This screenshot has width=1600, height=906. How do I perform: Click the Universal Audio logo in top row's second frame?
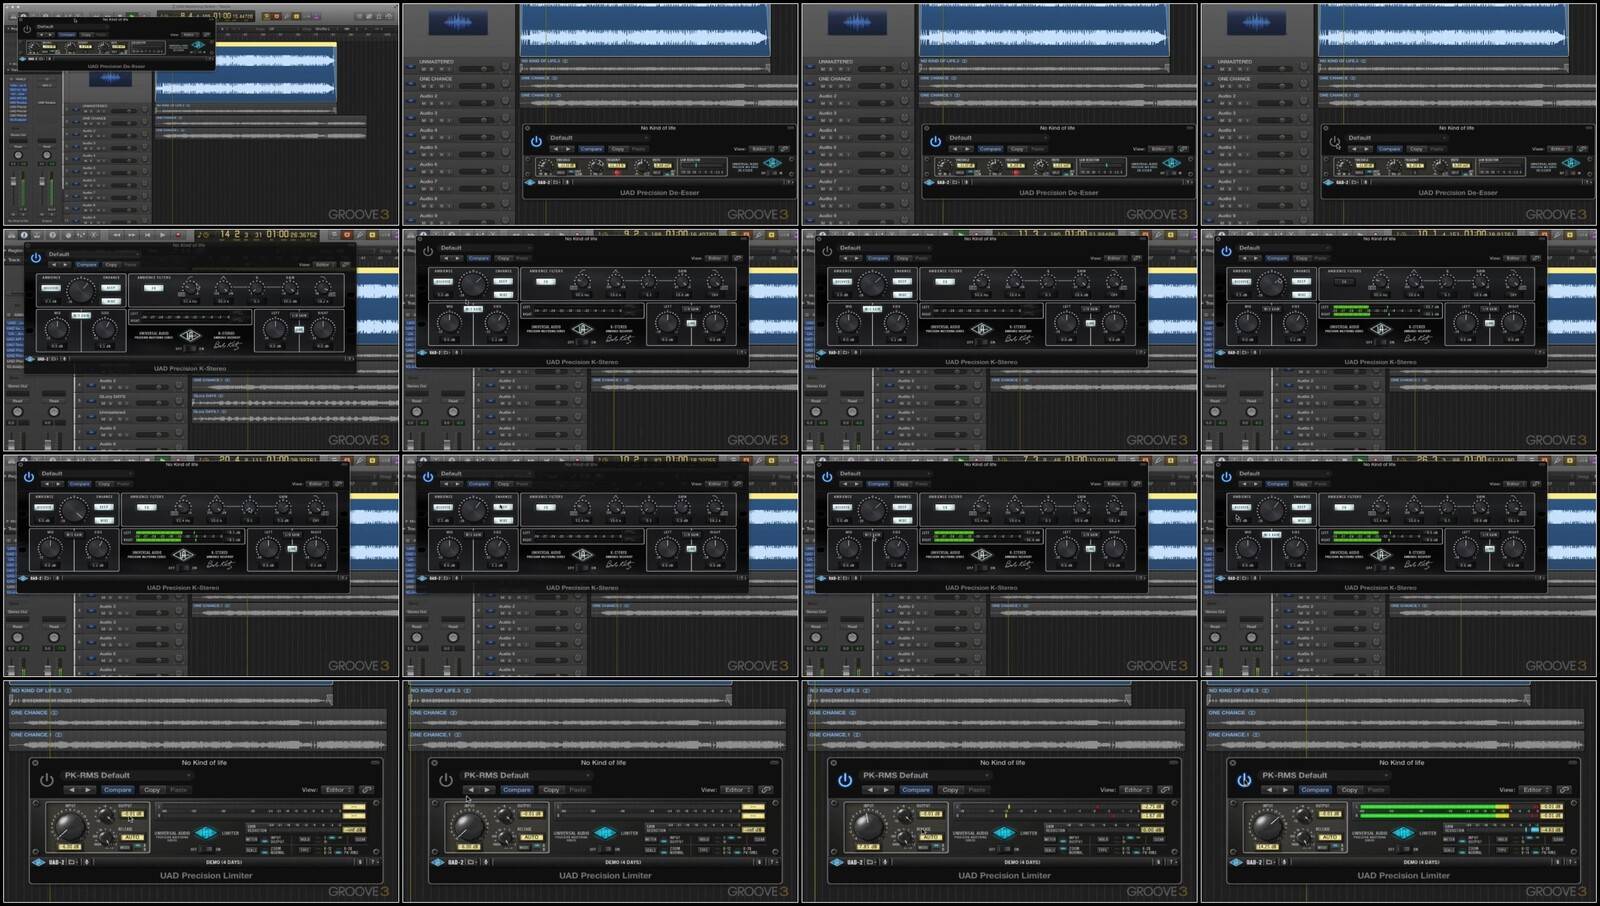click(772, 163)
